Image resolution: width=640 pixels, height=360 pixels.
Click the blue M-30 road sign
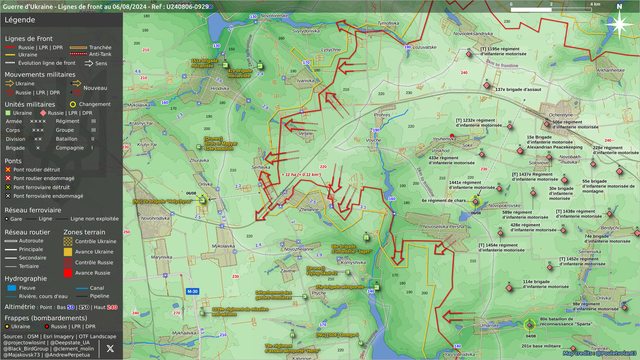pyautogui.click(x=192, y=291)
